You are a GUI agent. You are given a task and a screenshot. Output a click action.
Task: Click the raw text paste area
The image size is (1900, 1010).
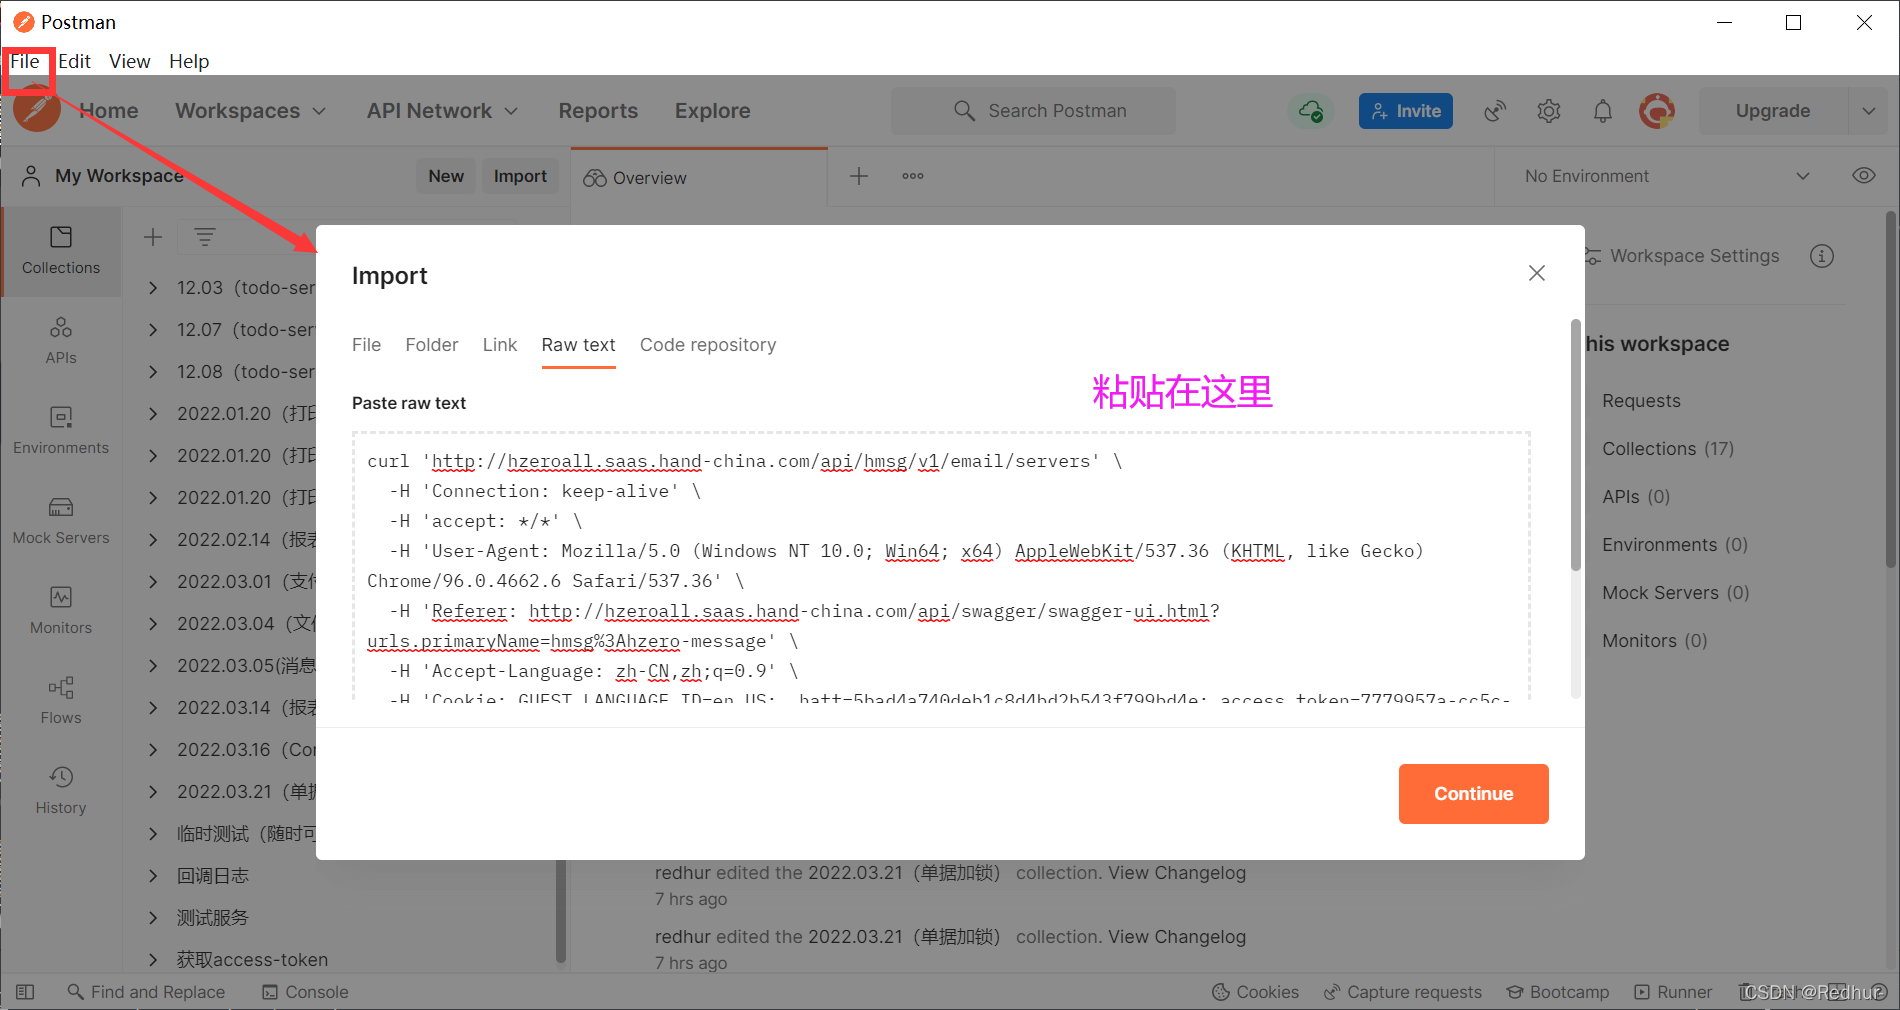[941, 566]
